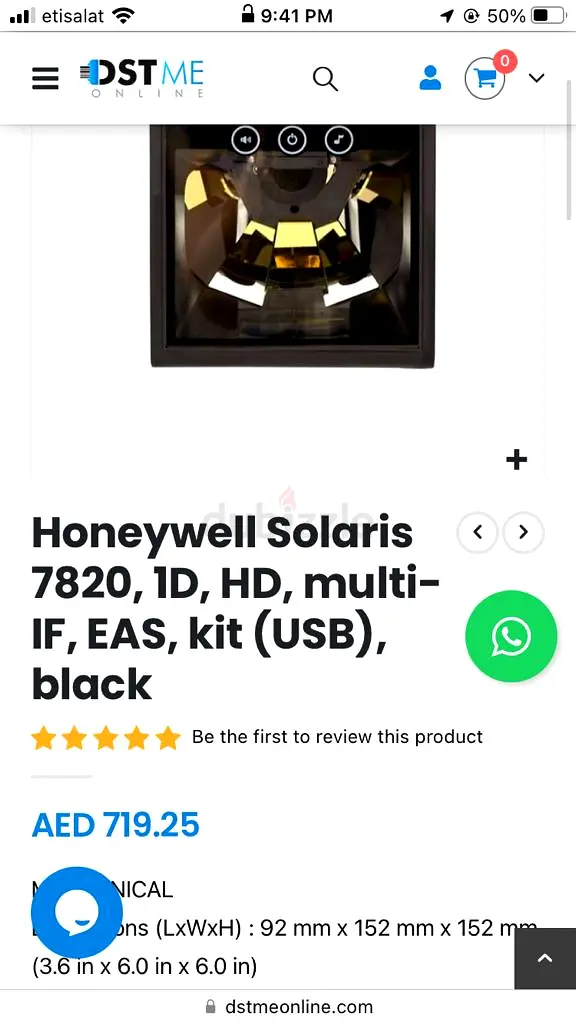Screen dimensions: 576x1024
Task: Tap the Honeywell Solaris scanner image
Action: tap(293, 246)
